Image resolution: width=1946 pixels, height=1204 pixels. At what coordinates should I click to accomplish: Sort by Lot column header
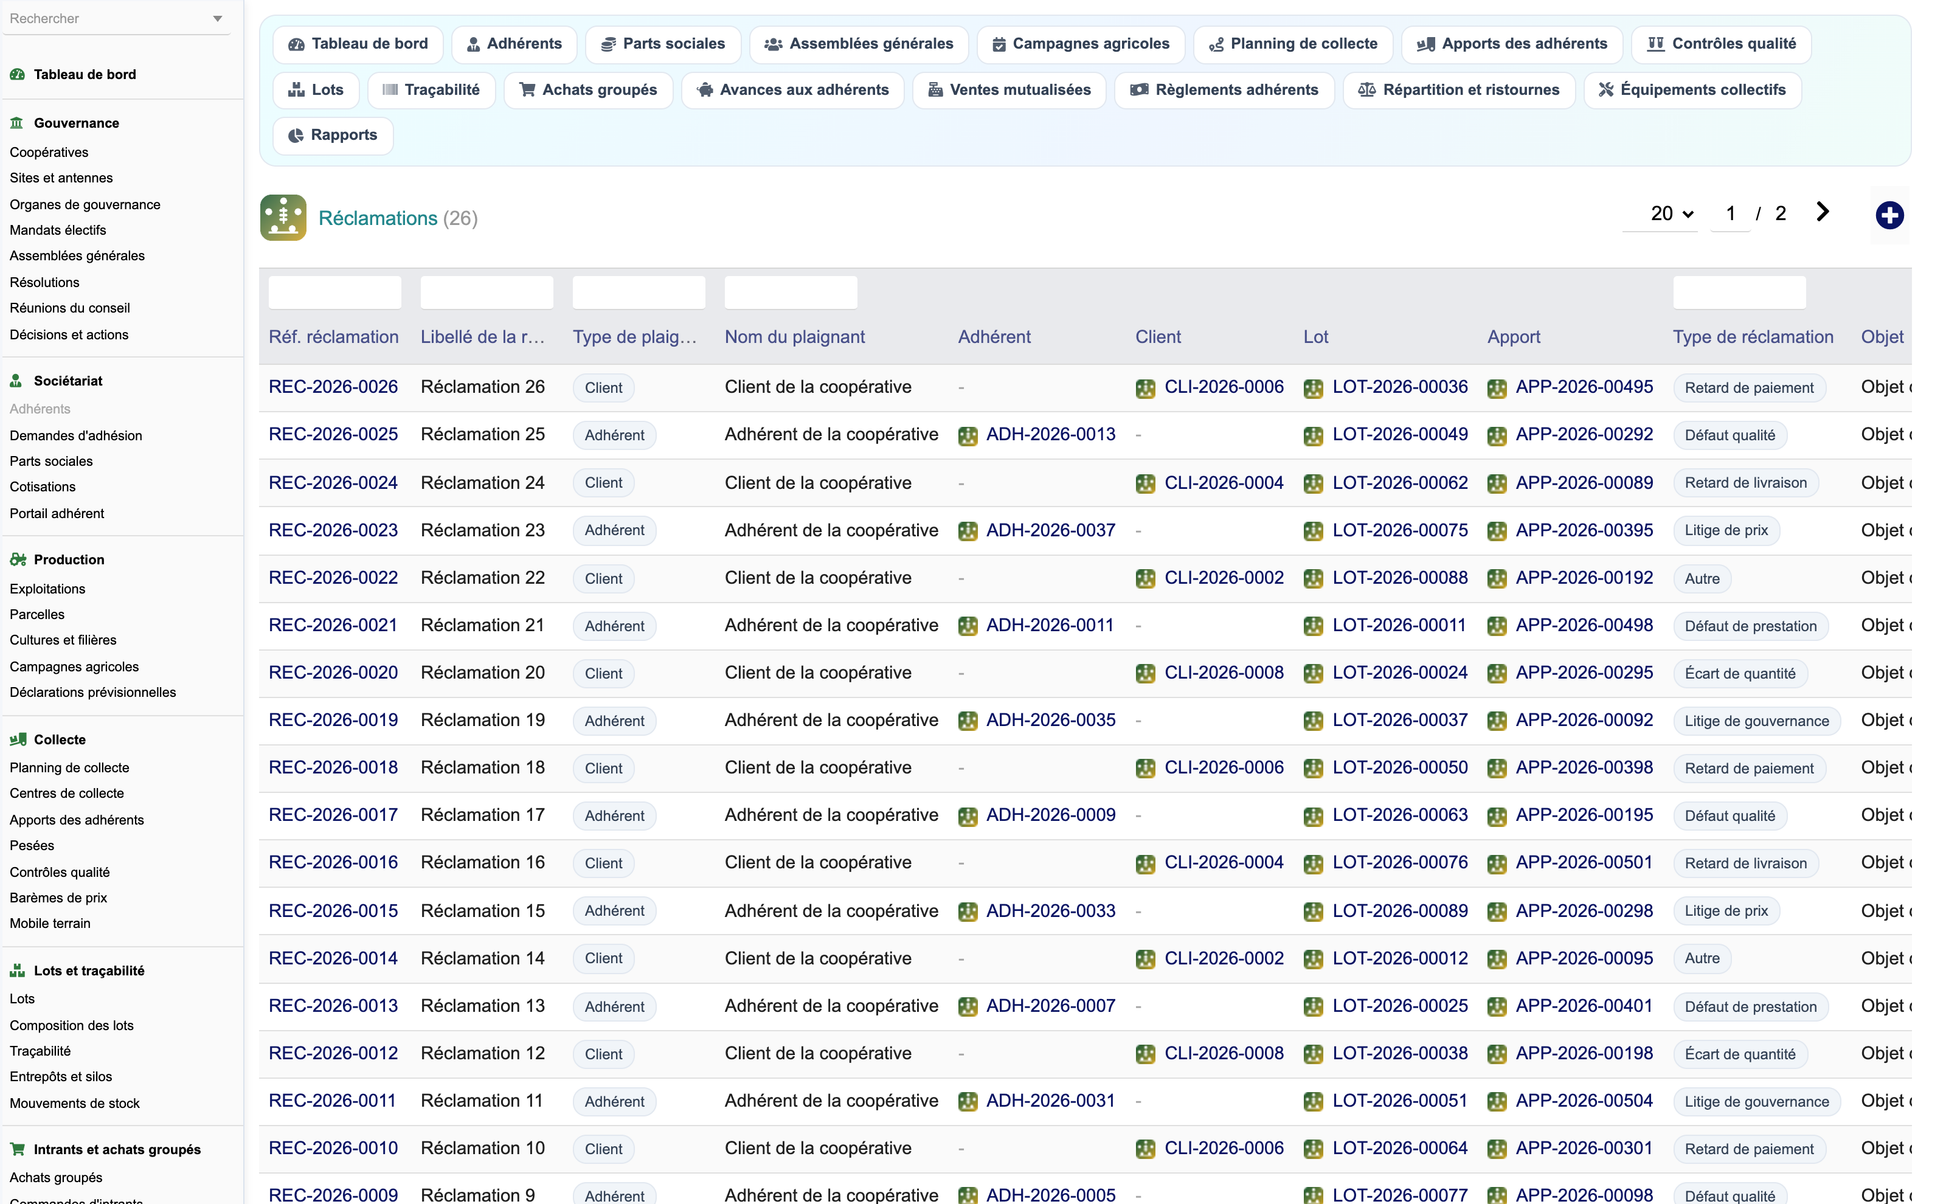pos(1316,337)
